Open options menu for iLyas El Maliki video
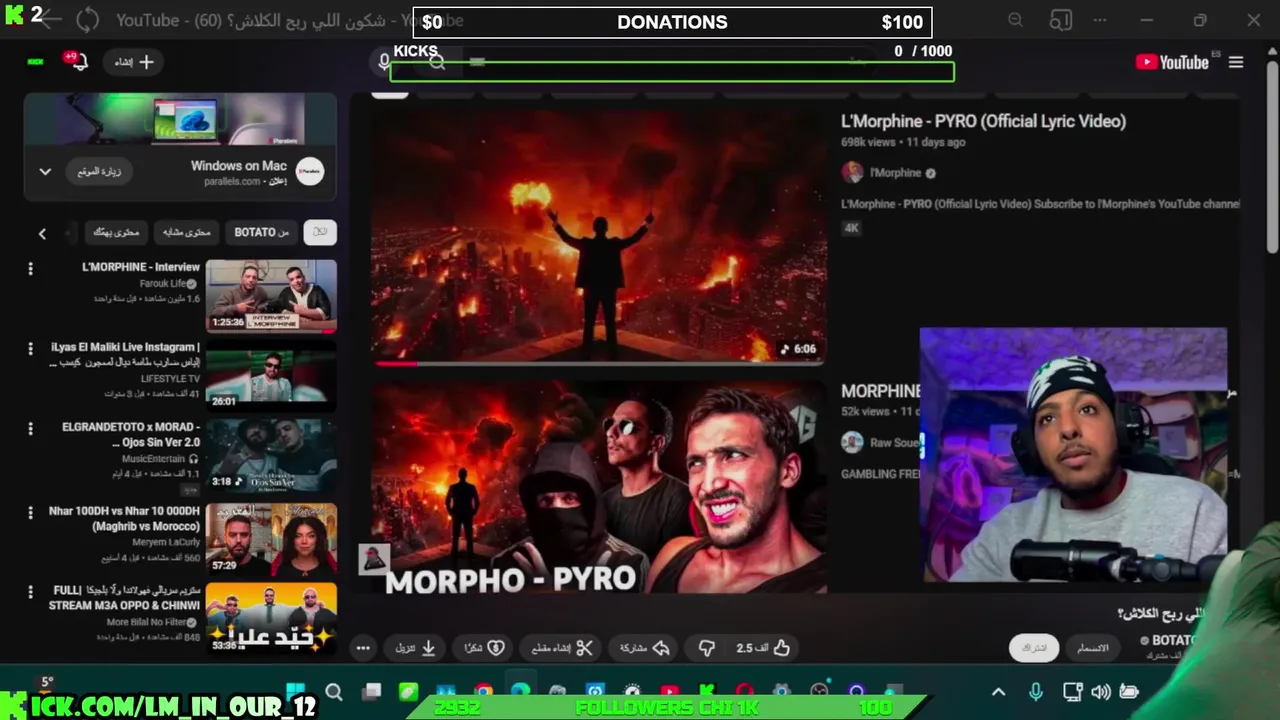This screenshot has width=1280, height=720. (30, 348)
